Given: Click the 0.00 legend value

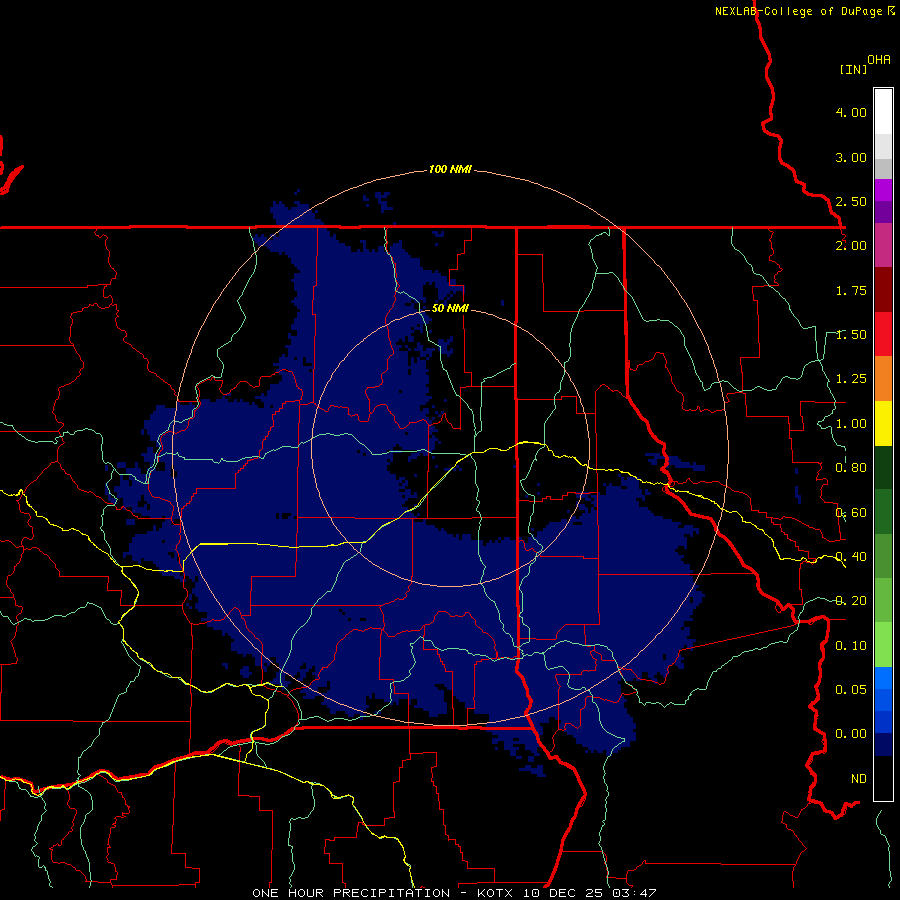Looking at the screenshot, I should [851, 734].
